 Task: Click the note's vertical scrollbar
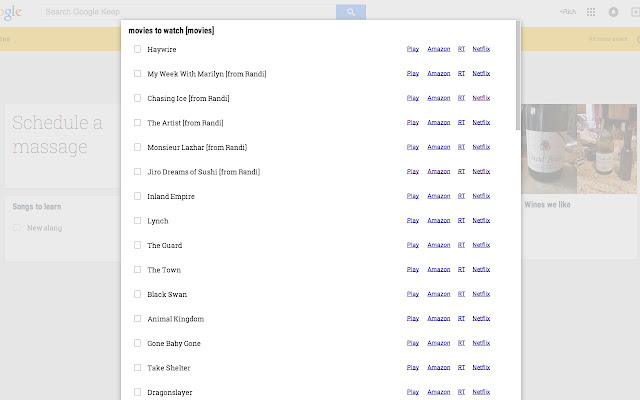pos(518,76)
